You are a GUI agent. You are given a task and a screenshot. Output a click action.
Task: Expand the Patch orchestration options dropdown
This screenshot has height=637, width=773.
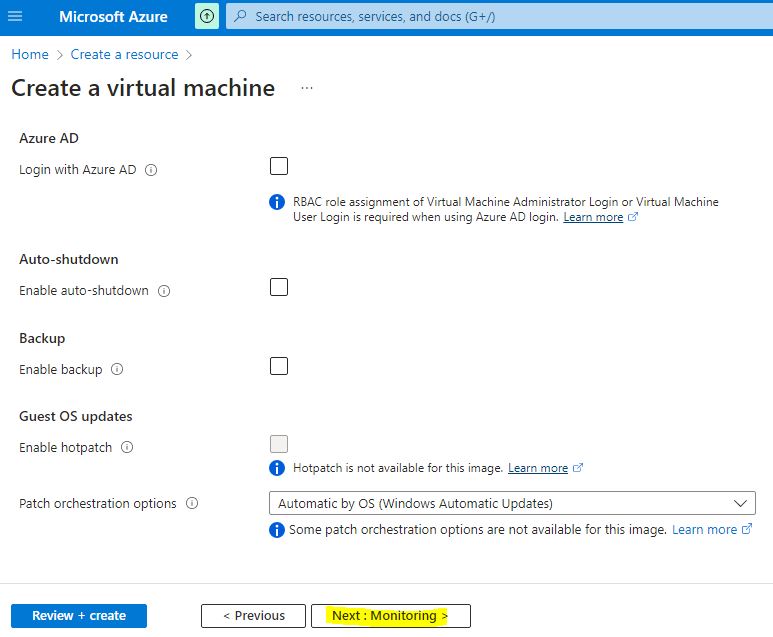click(512, 503)
